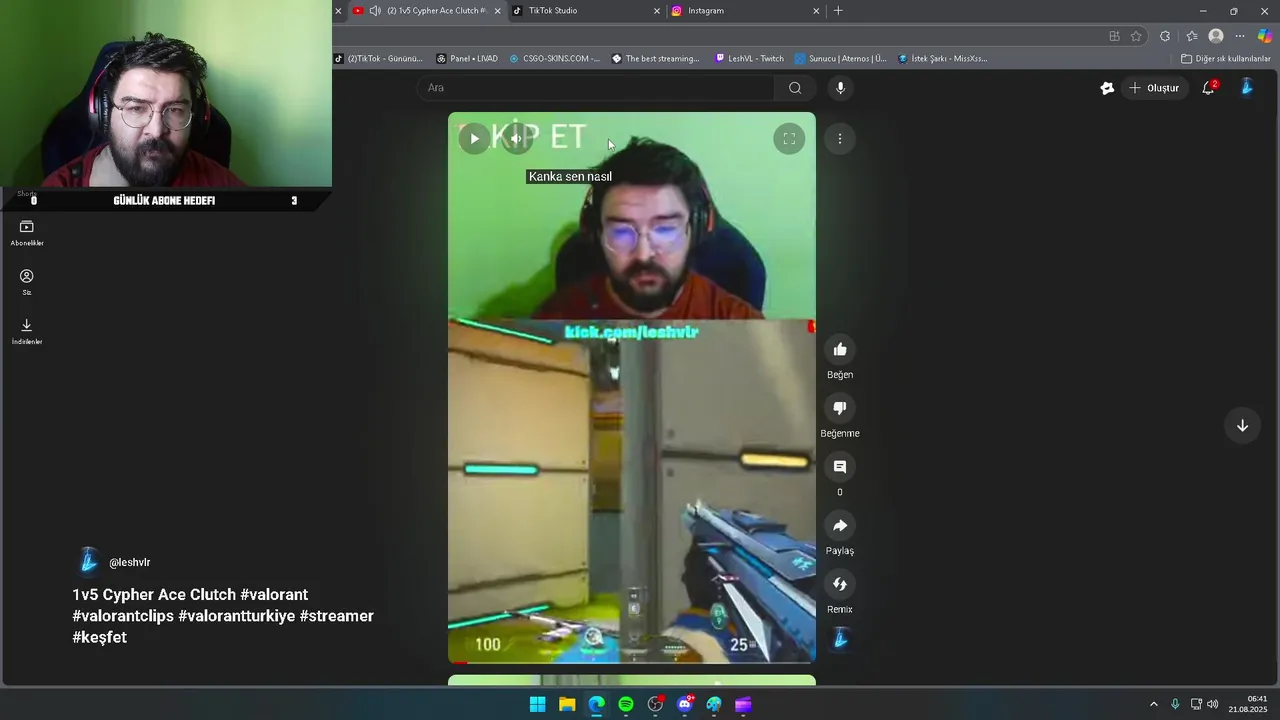Click the #valorantclips hashtag
The image size is (1280, 720).
tap(123, 616)
